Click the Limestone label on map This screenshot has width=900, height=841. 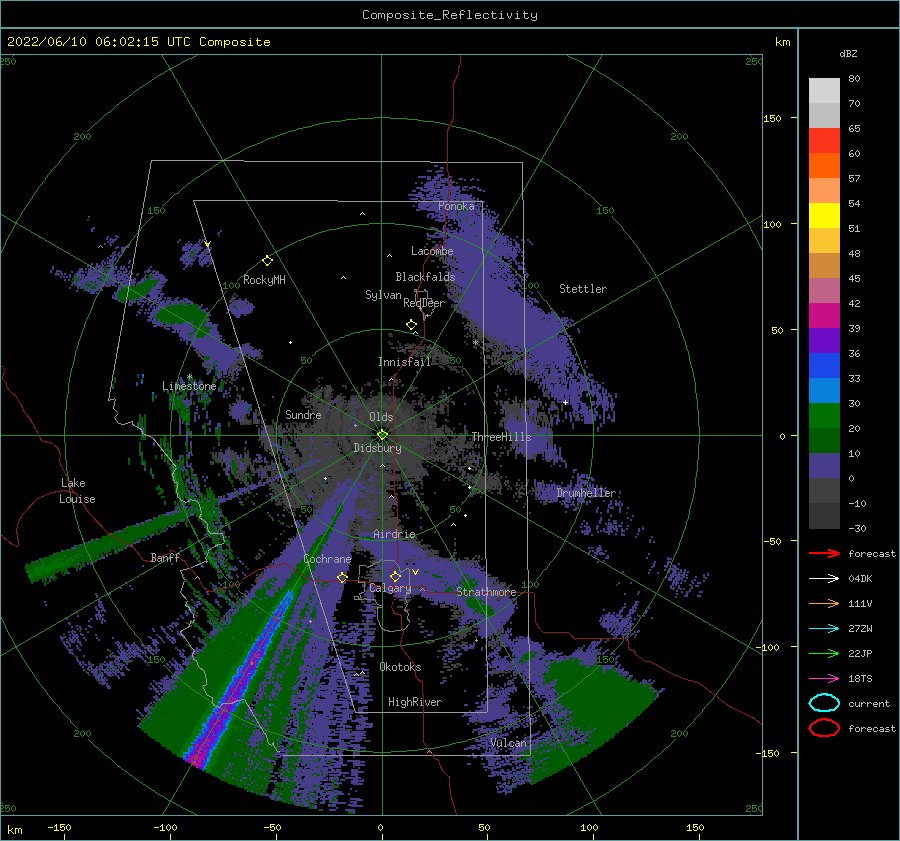click(189, 386)
